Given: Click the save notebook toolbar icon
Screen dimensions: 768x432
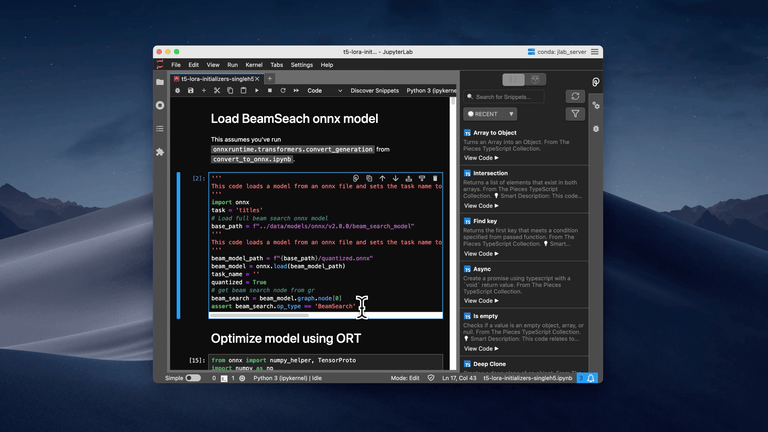Looking at the screenshot, I should coord(191,90).
